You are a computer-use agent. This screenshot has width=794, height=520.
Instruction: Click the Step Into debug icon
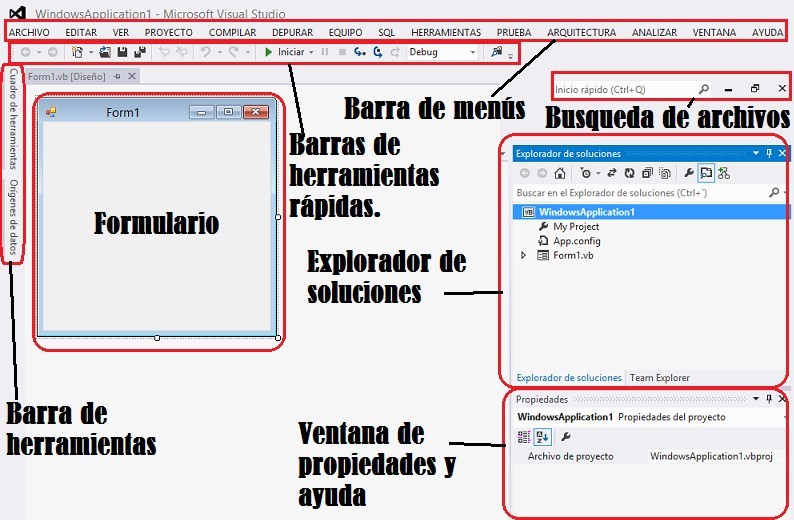point(360,52)
